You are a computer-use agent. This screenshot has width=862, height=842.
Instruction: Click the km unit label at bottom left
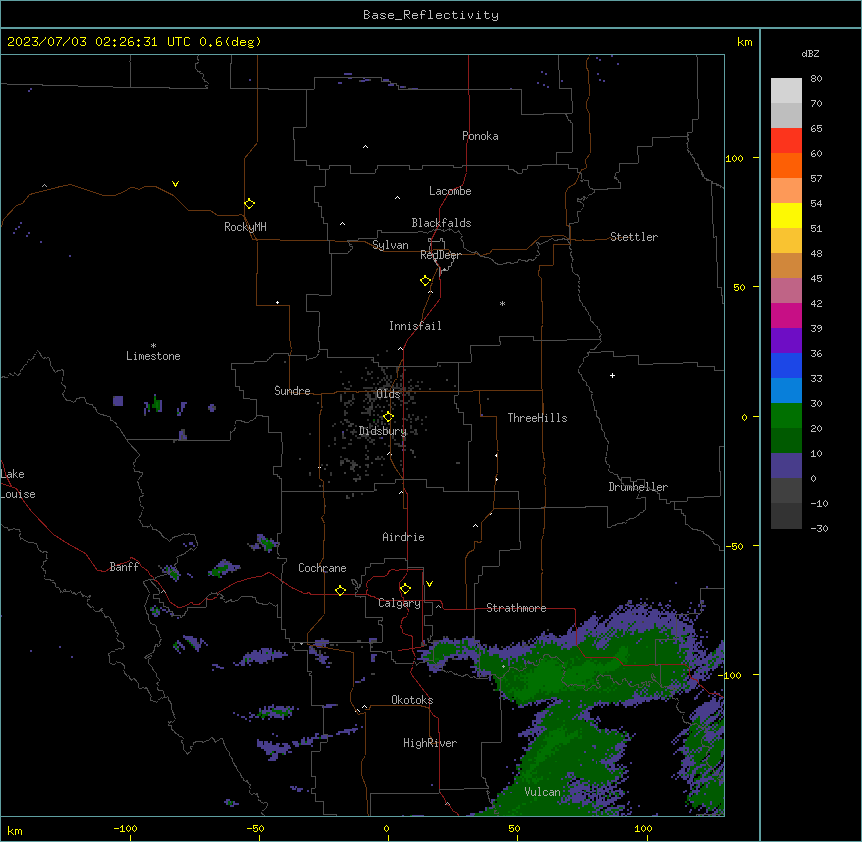coord(15,830)
